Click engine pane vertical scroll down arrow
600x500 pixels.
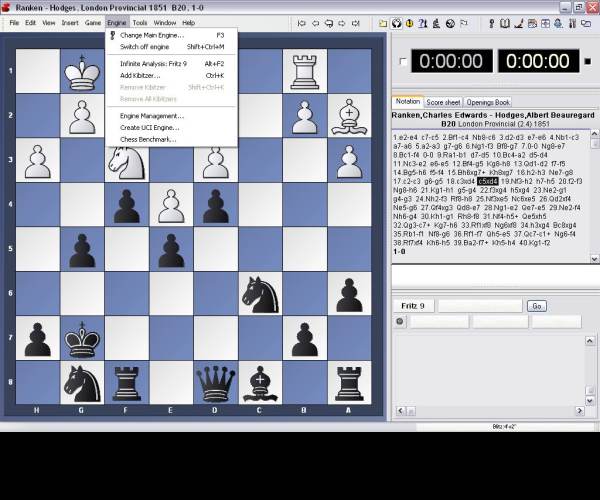pos(590,401)
